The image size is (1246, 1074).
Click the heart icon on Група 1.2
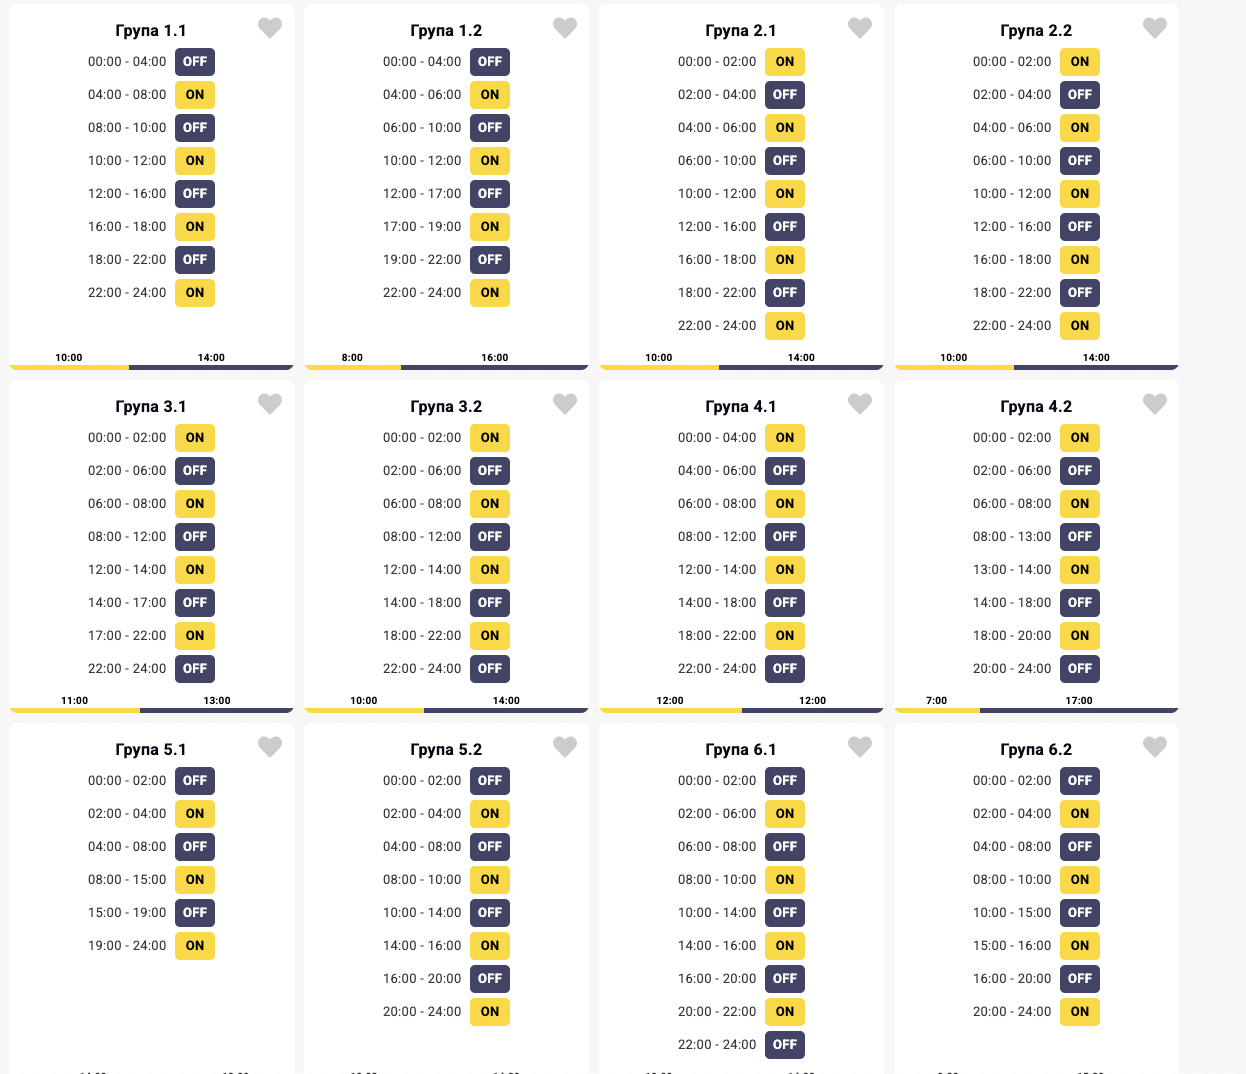pos(565,28)
